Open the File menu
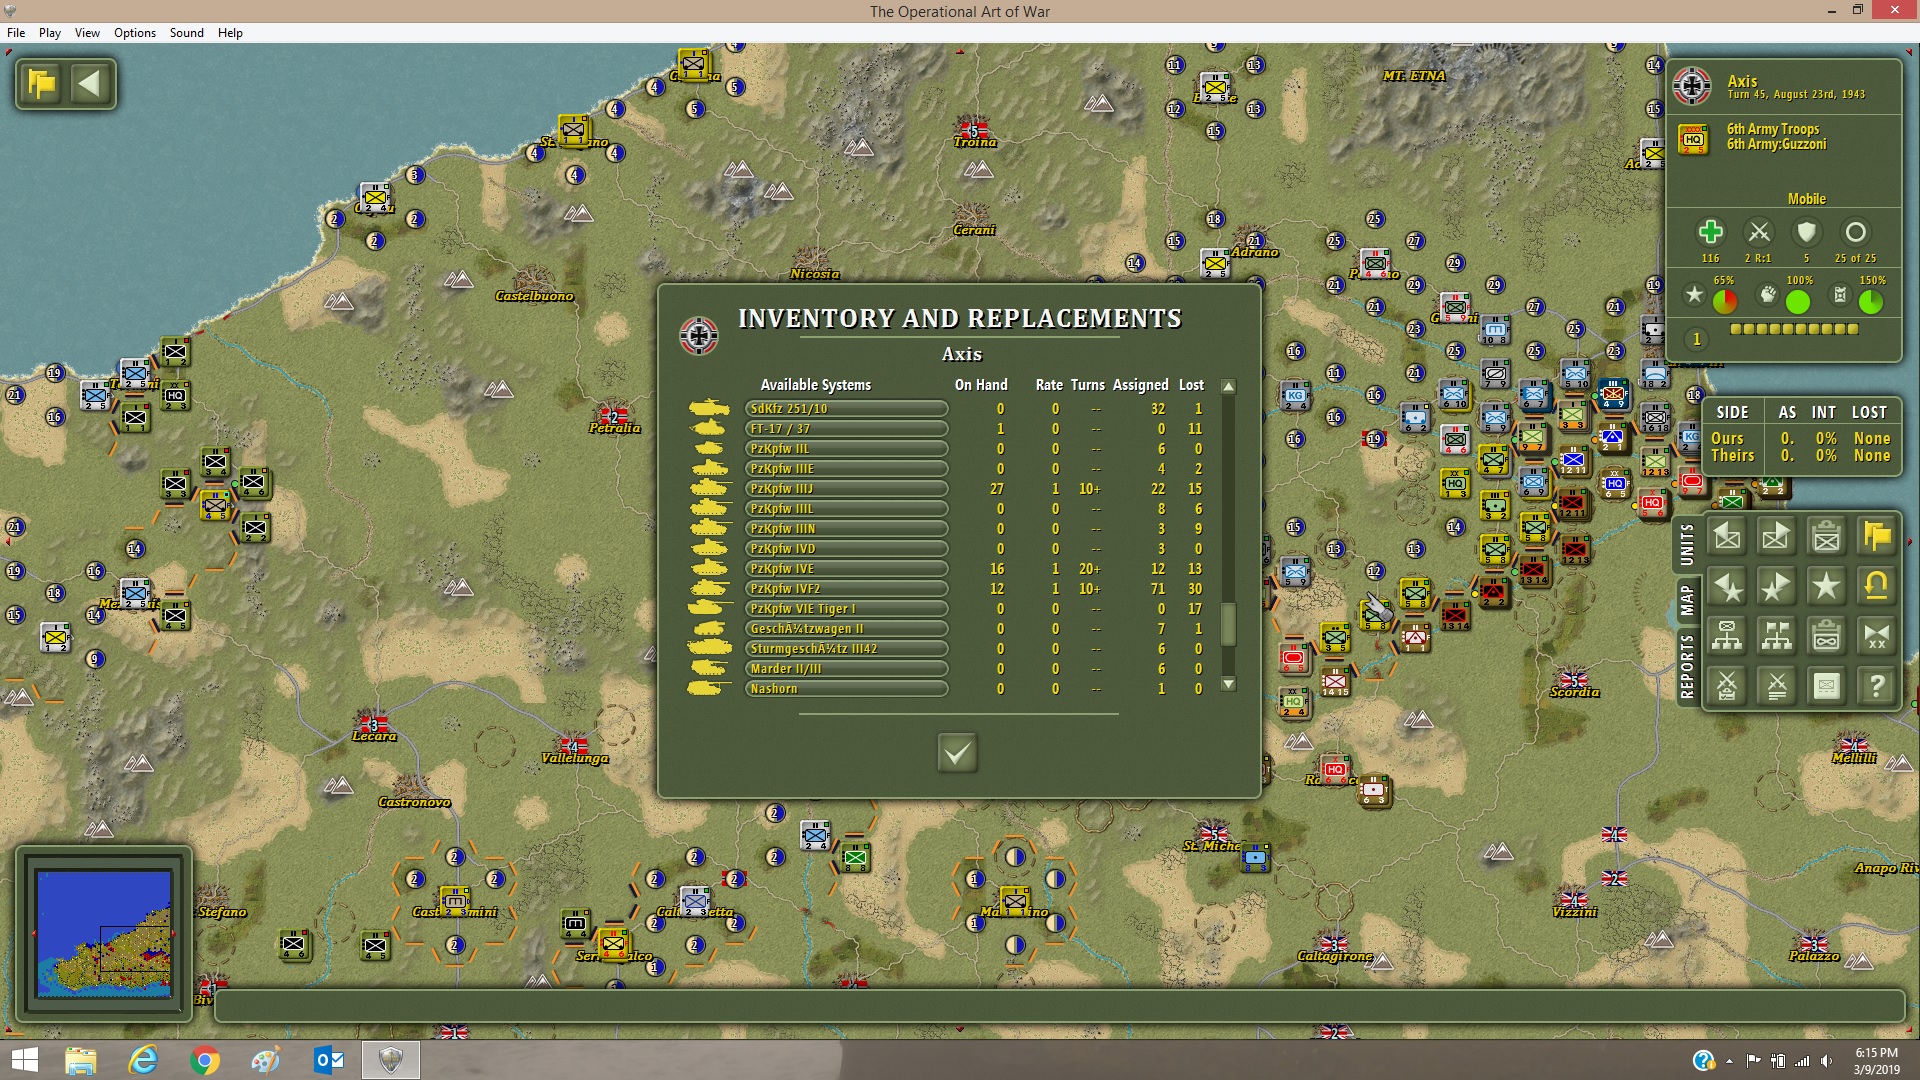1920x1080 pixels. 16,33
